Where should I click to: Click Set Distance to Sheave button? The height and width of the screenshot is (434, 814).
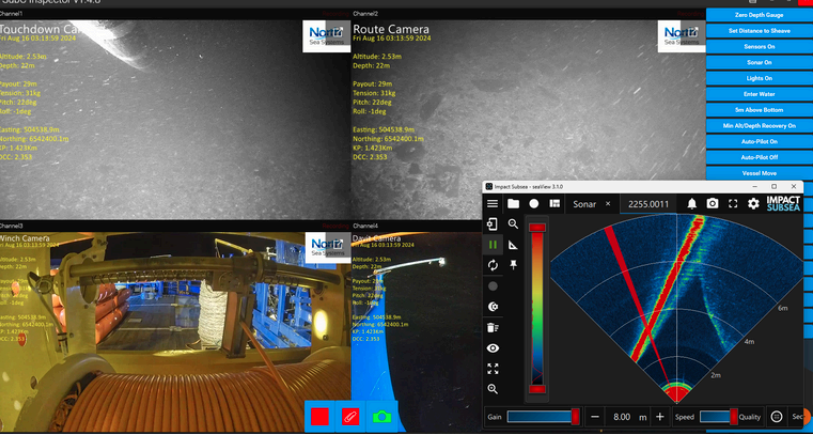759,31
